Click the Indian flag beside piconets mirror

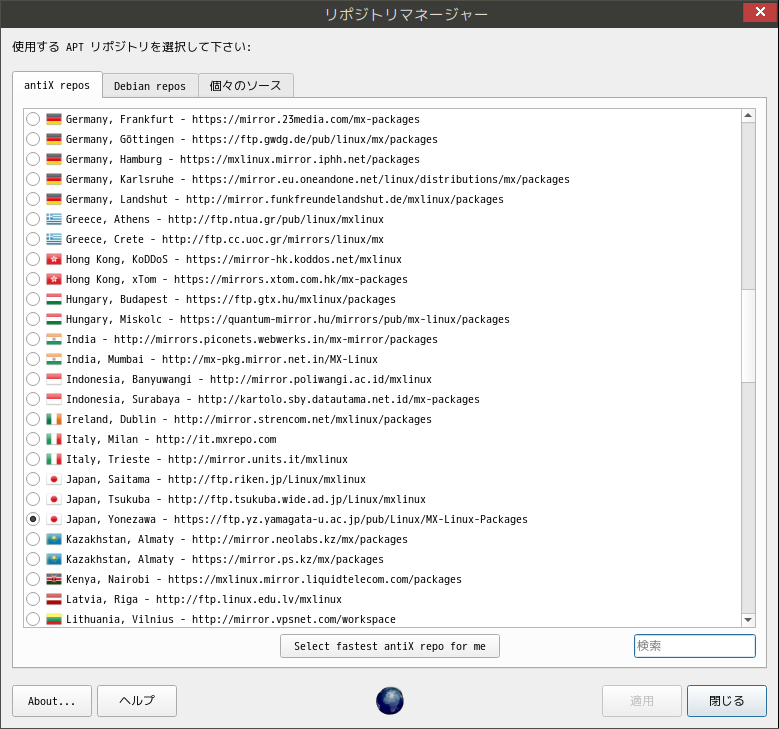[x=54, y=339]
